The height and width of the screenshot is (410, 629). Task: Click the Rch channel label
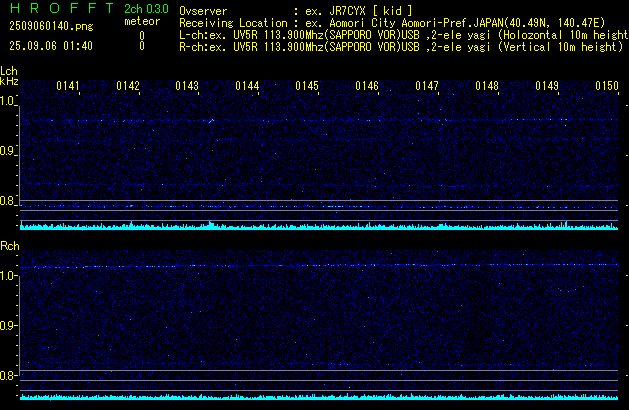pos(10,246)
